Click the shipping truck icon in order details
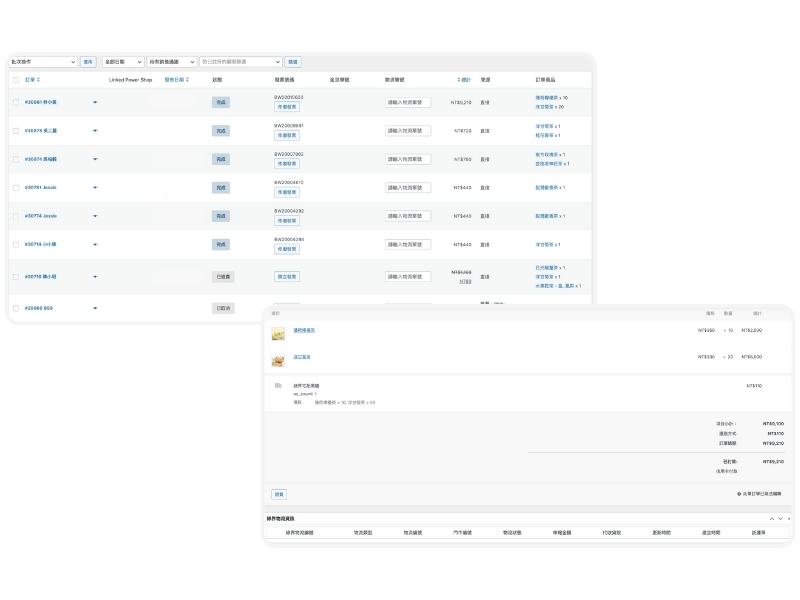The width and height of the screenshot is (800, 600). [278, 385]
